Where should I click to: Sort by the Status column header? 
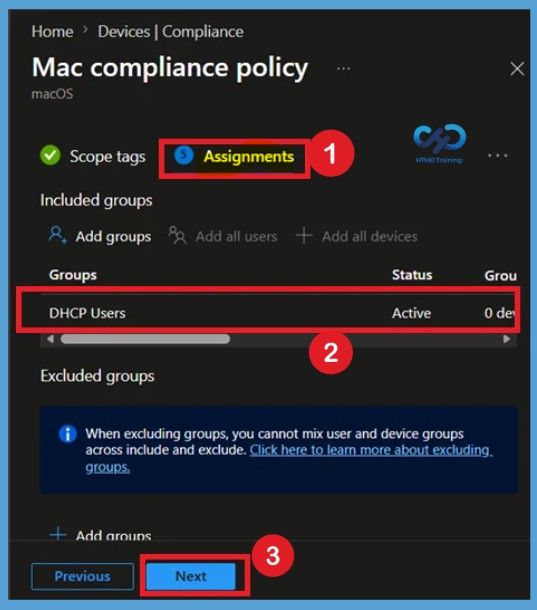tap(412, 275)
